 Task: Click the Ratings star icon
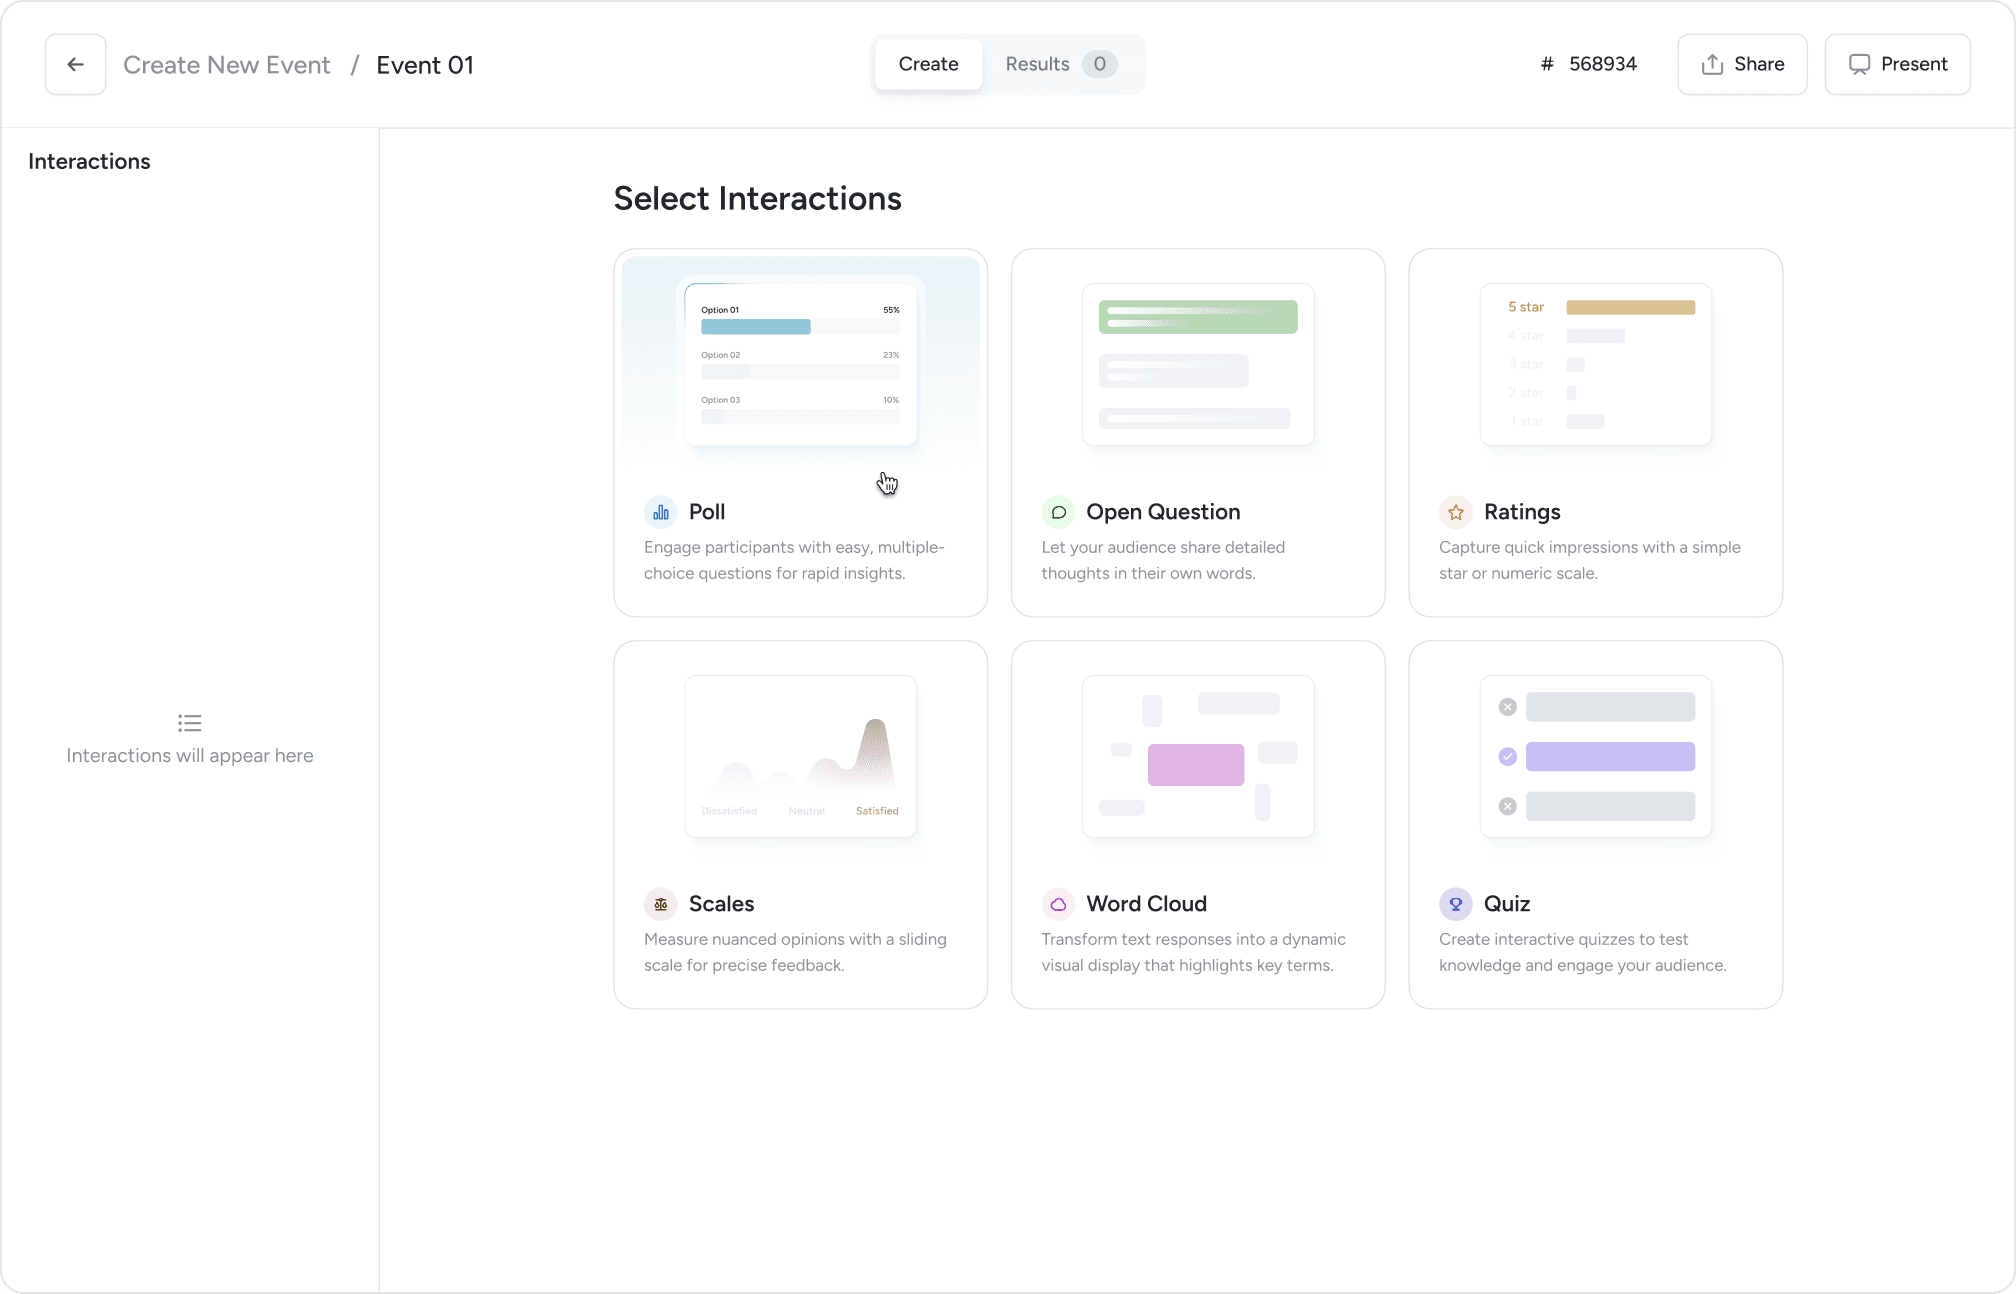[x=1456, y=512]
